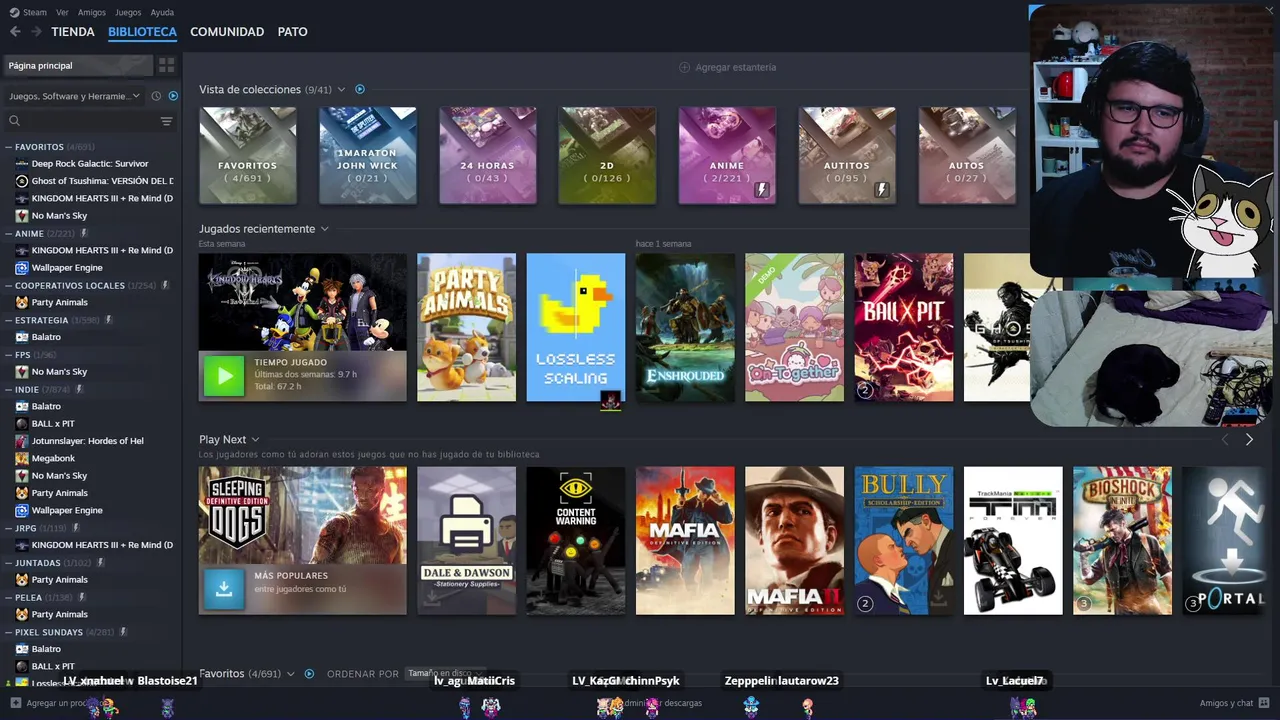
Task: Toggle recent activity sort clock icon
Action: click(x=156, y=96)
